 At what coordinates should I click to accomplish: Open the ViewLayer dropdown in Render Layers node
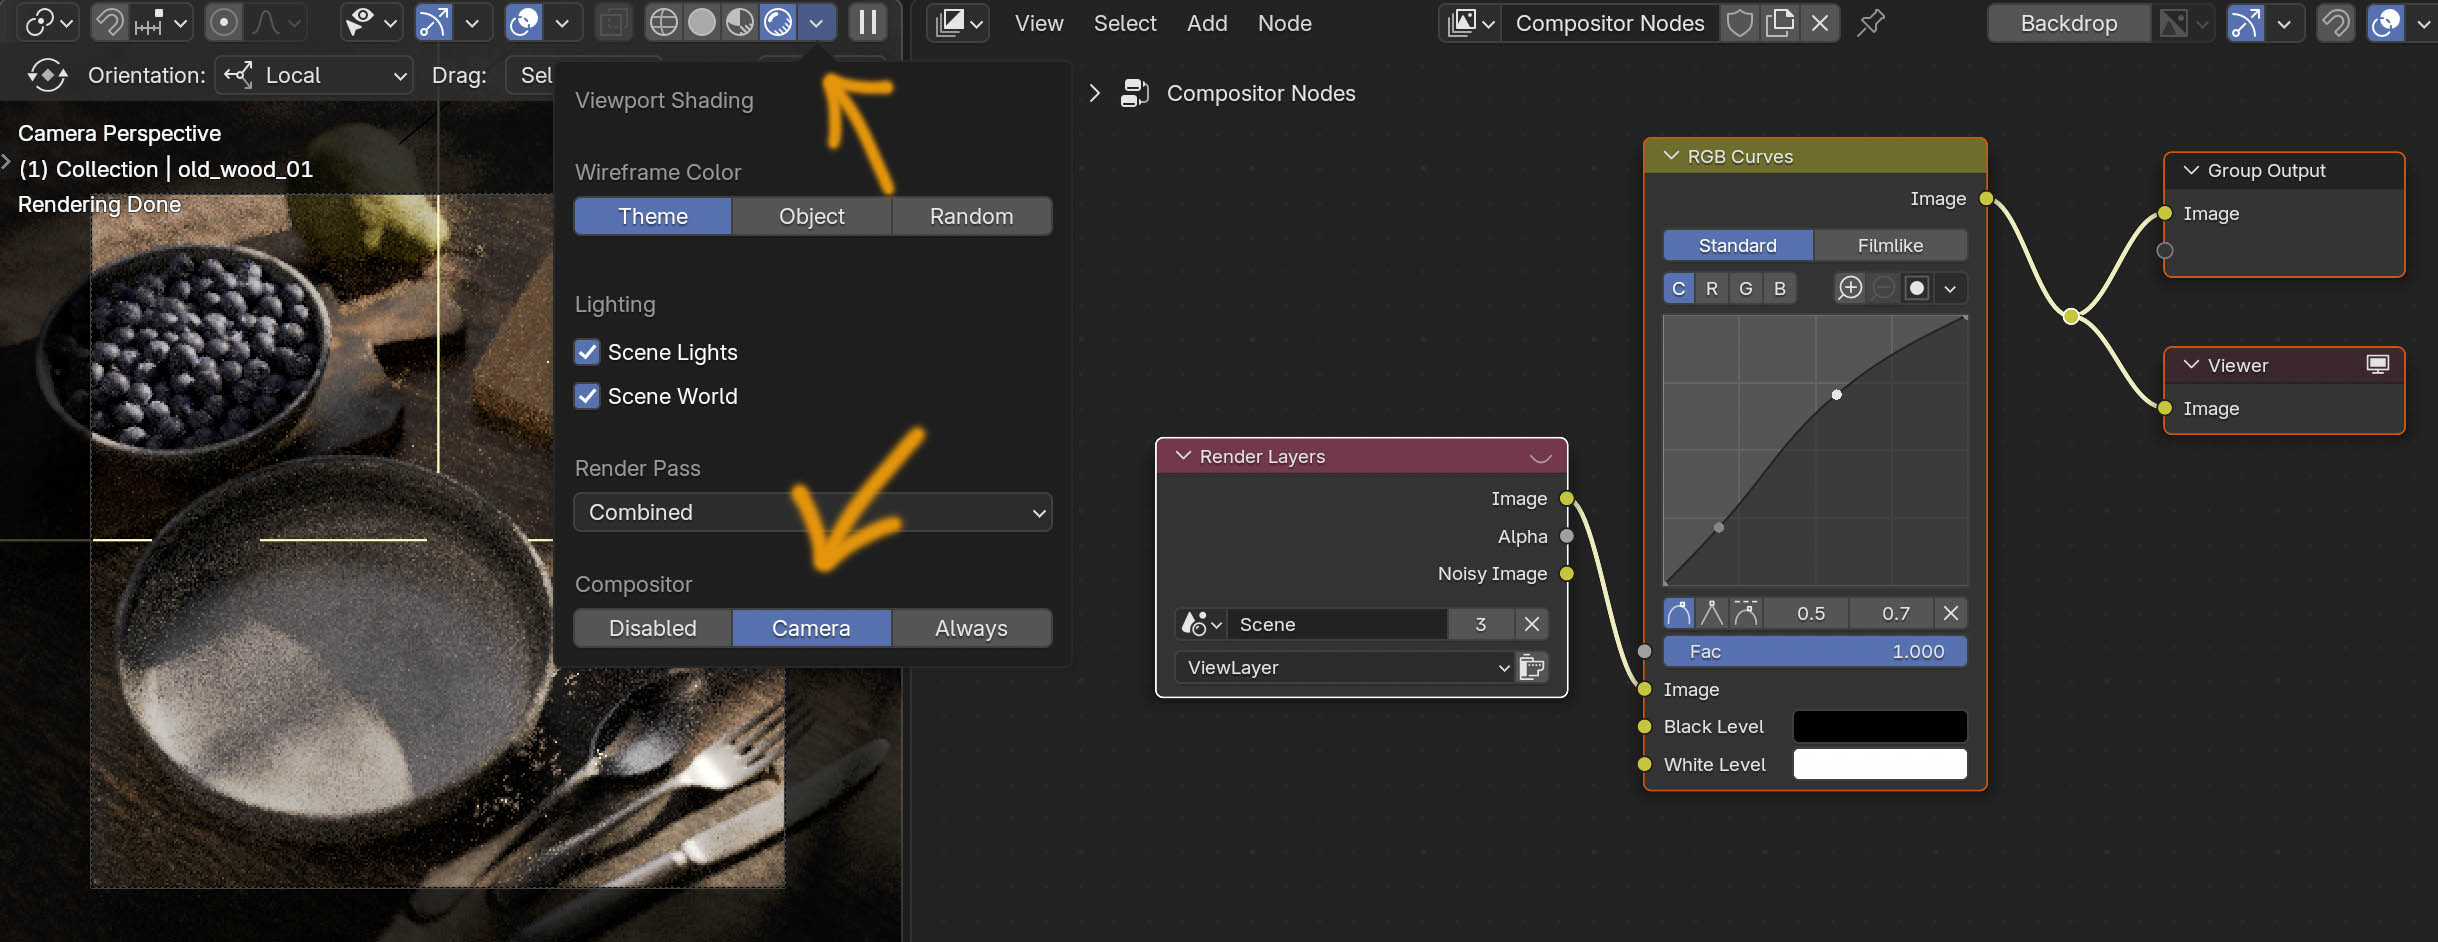click(x=1343, y=667)
